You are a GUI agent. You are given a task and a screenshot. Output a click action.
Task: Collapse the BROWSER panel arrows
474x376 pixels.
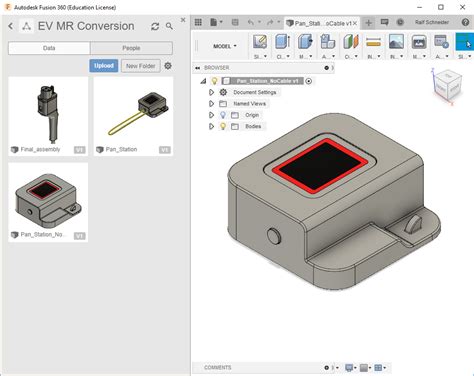tap(198, 68)
